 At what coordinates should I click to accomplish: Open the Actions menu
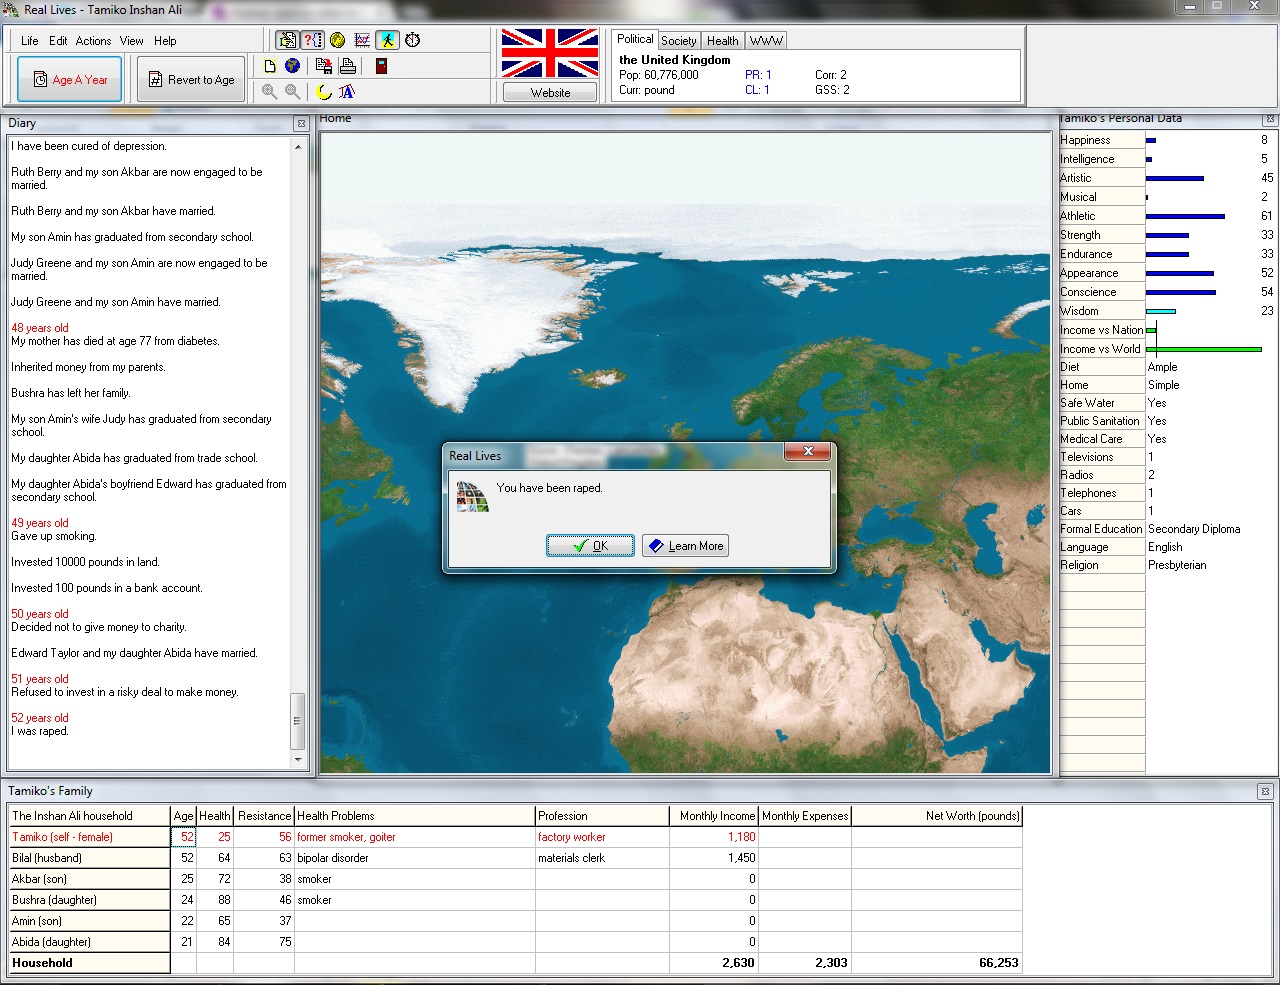coord(93,41)
